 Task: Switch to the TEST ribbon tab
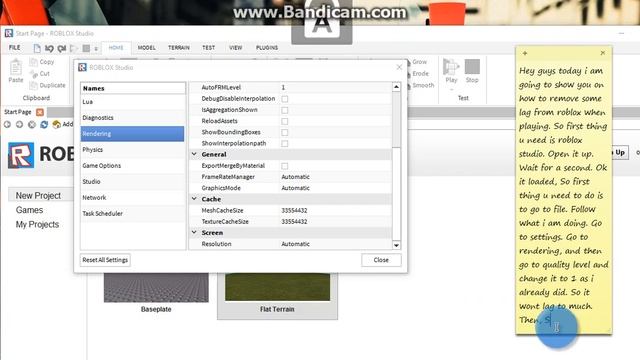pos(209,48)
